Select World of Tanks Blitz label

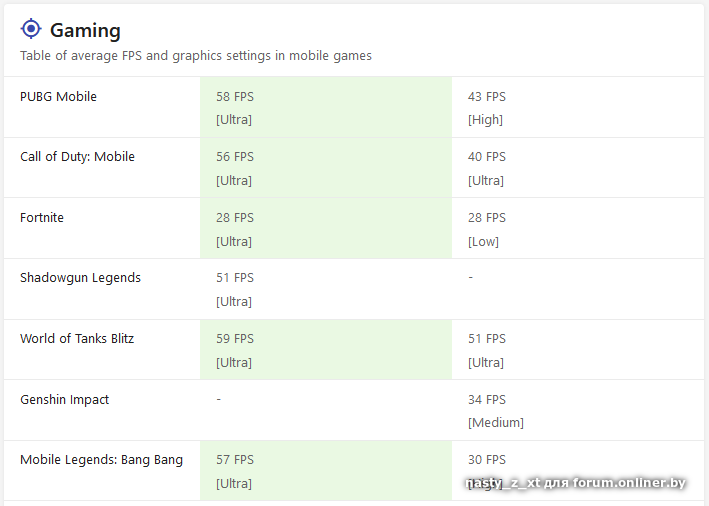coord(77,339)
